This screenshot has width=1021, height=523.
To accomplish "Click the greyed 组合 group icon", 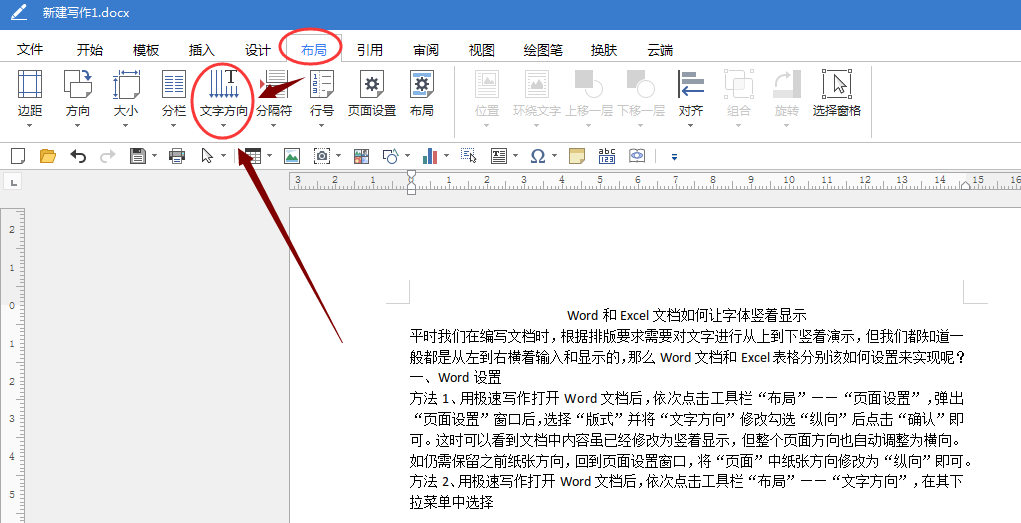I will click(738, 84).
